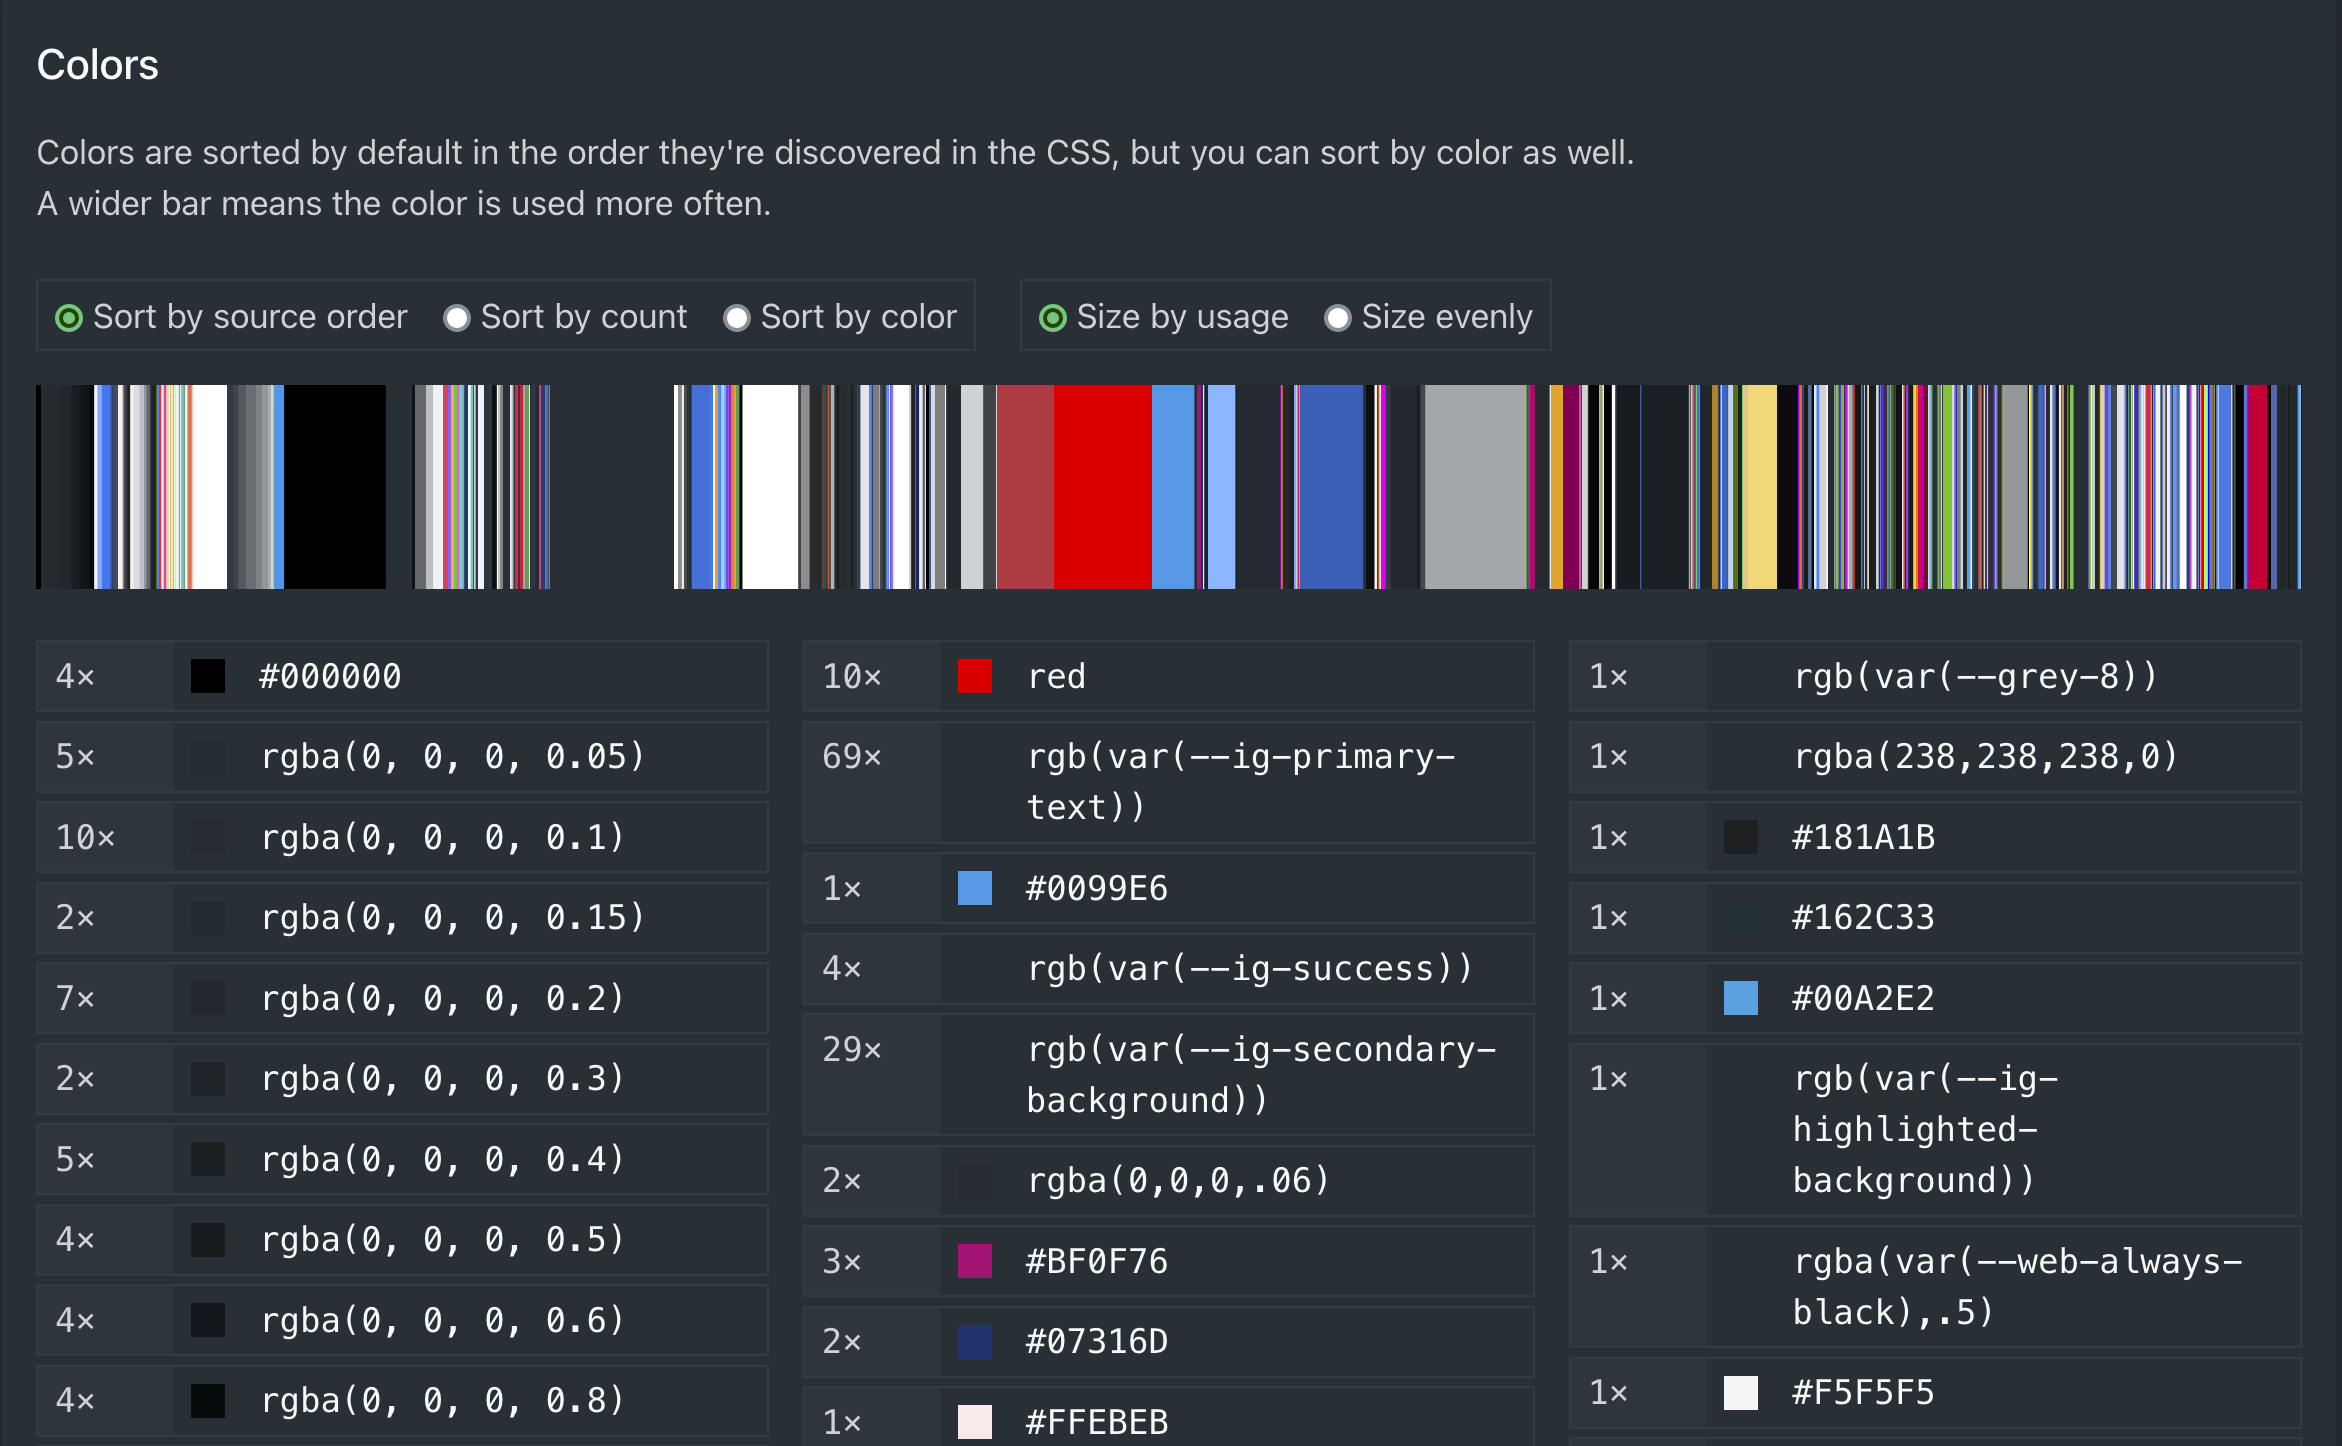Viewport: 2342px width, 1446px height.
Task: Select the Sort by color radio button
Action: point(737,317)
